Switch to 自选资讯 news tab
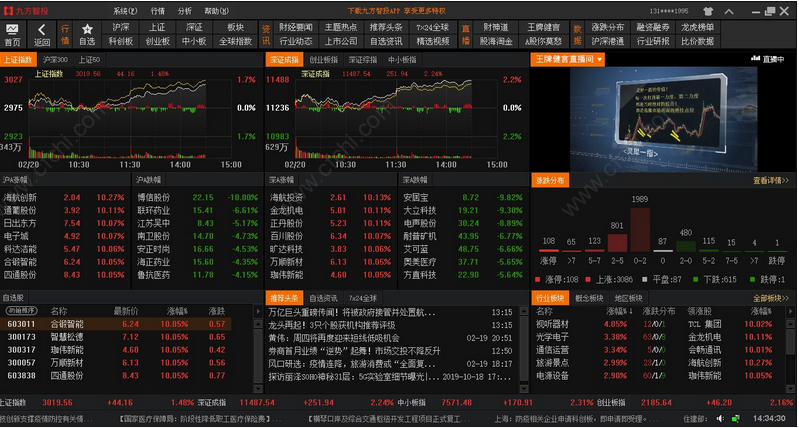Viewport: 799px width, 428px height. coord(323,298)
